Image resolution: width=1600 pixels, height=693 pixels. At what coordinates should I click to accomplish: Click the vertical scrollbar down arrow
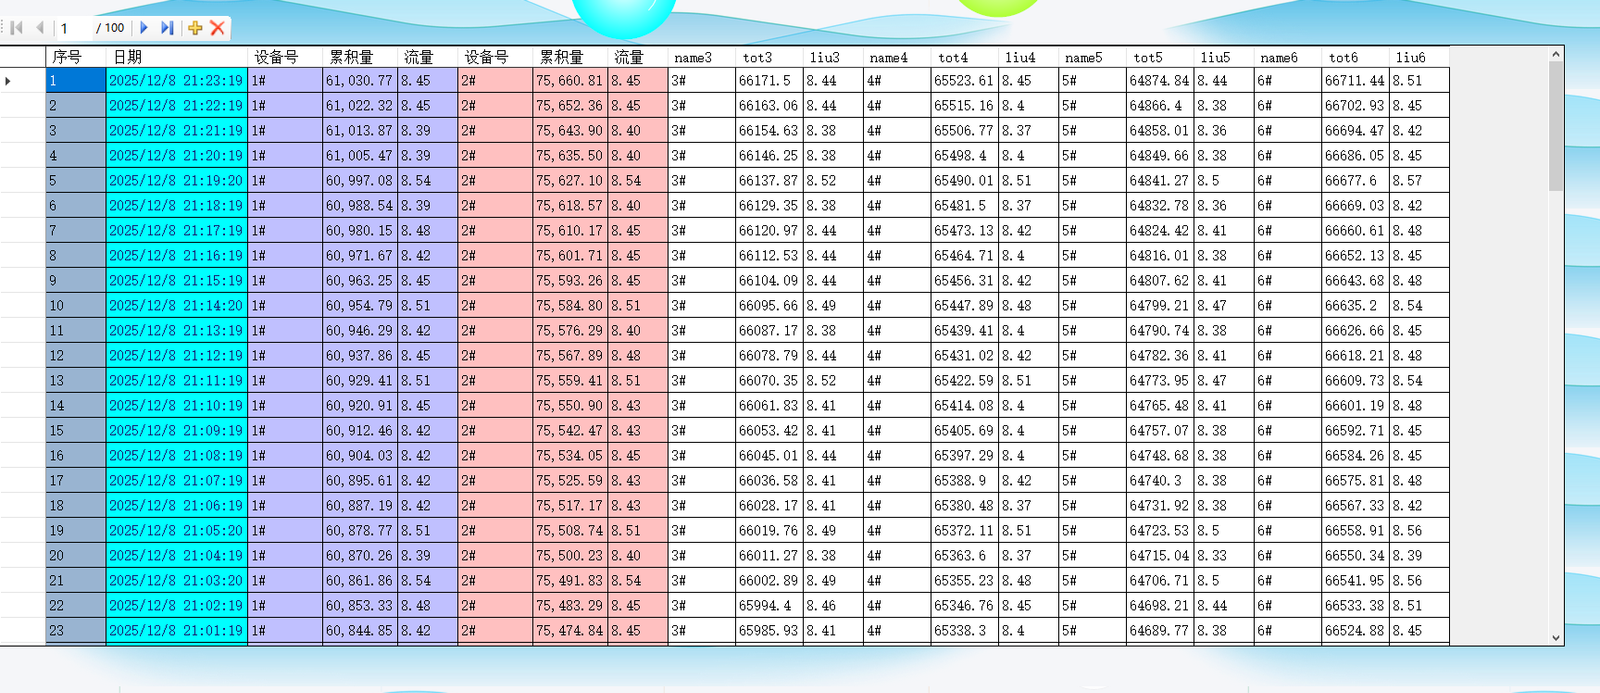[1556, 637]
